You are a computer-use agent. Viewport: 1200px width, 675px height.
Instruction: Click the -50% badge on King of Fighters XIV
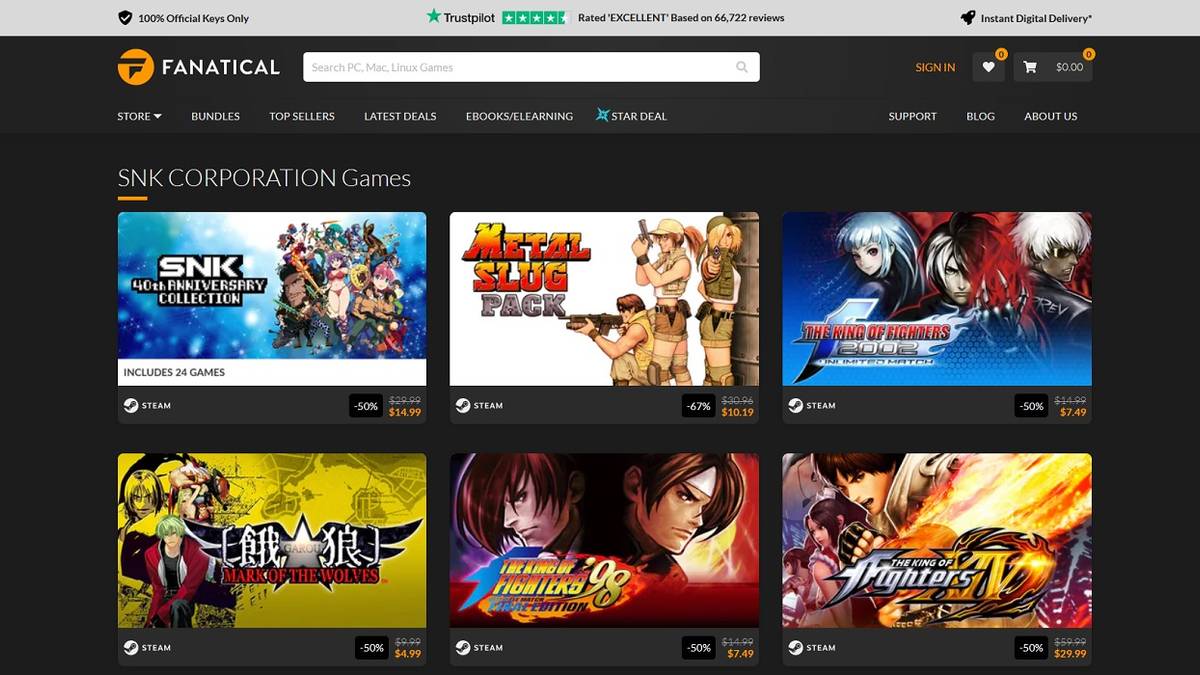(x=1031, y=647)
